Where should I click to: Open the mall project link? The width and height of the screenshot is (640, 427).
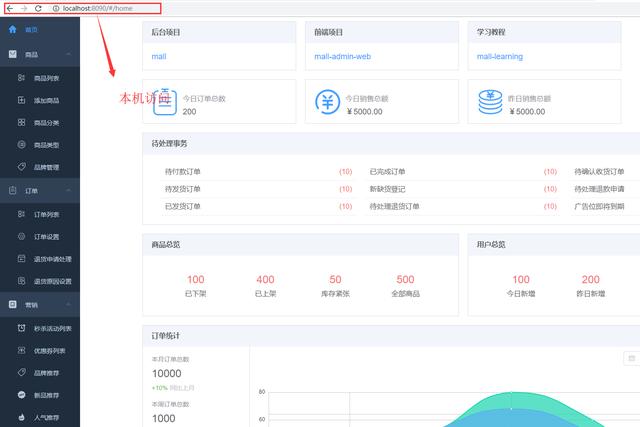159,56
